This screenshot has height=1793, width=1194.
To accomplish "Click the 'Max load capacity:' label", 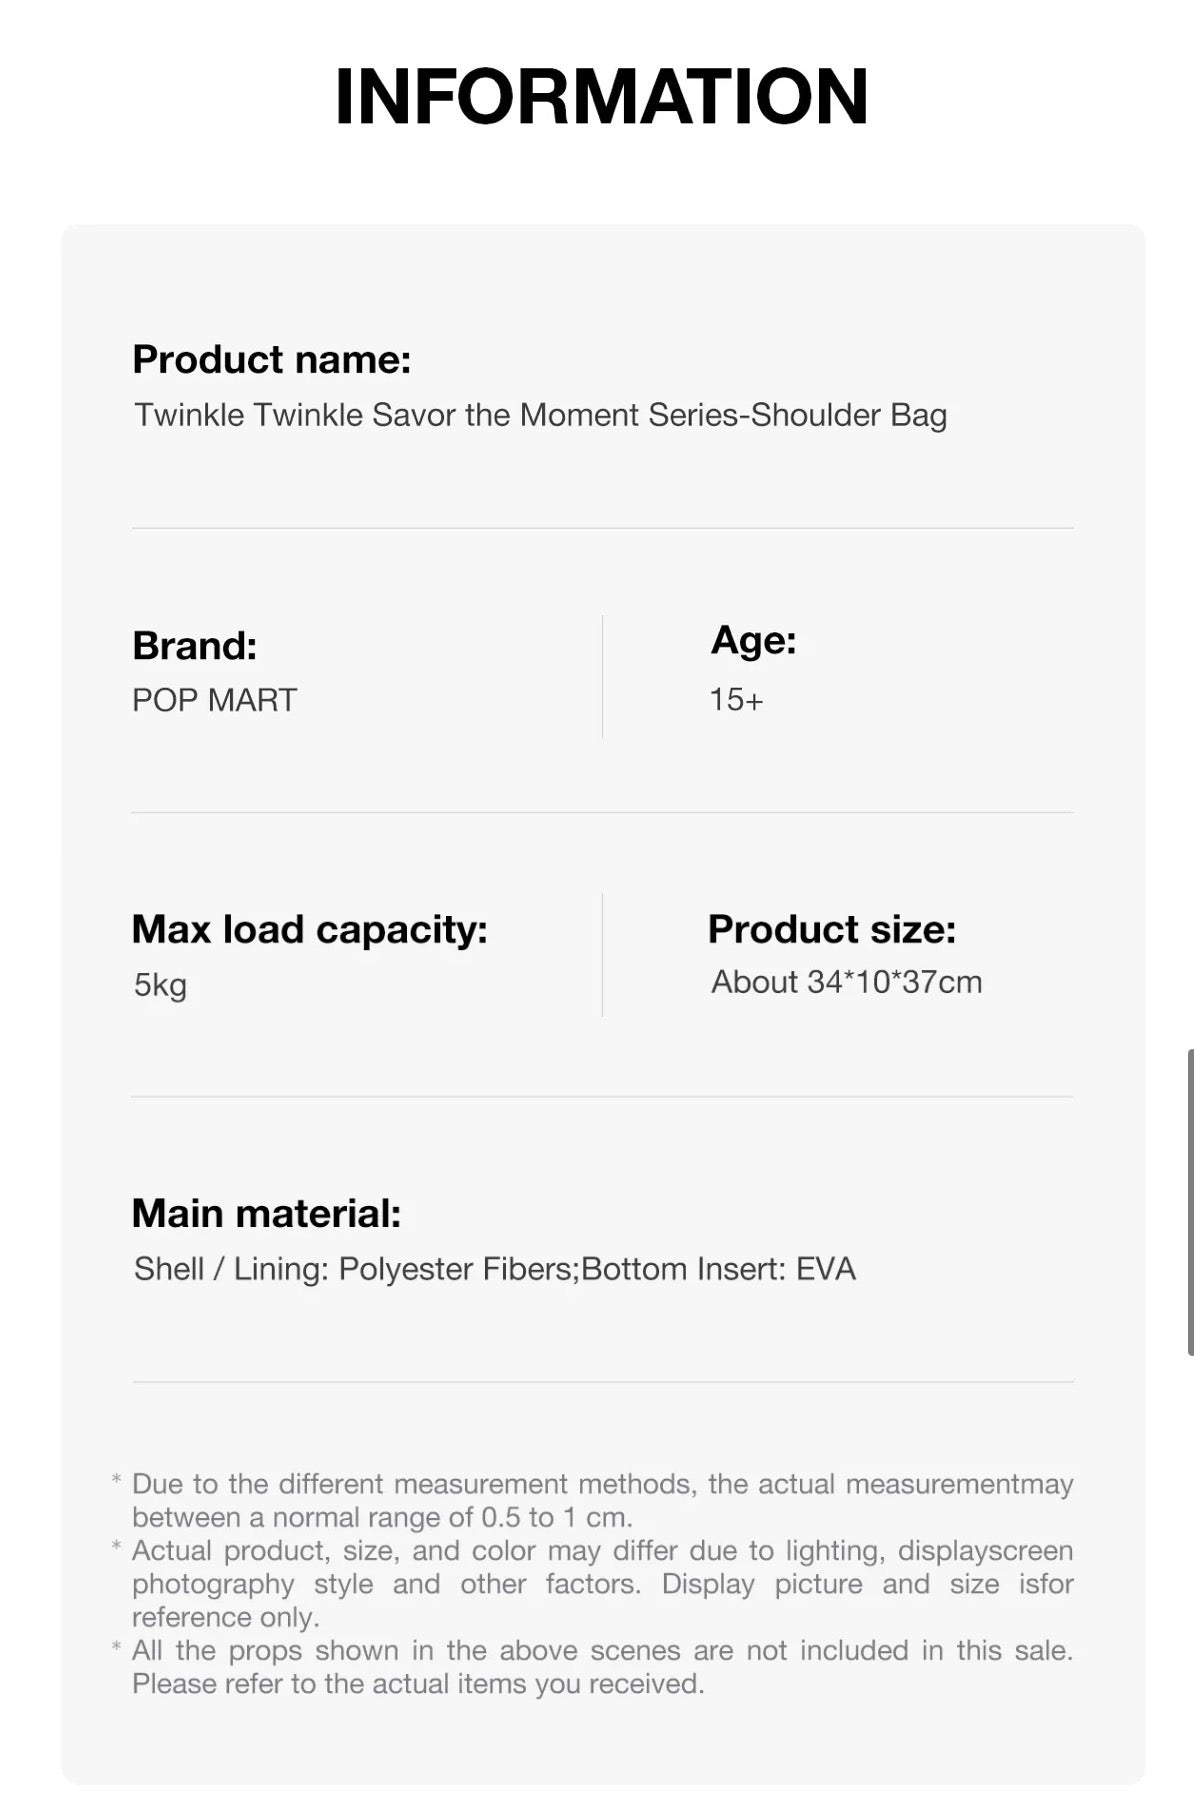I will tap(309, 930).
